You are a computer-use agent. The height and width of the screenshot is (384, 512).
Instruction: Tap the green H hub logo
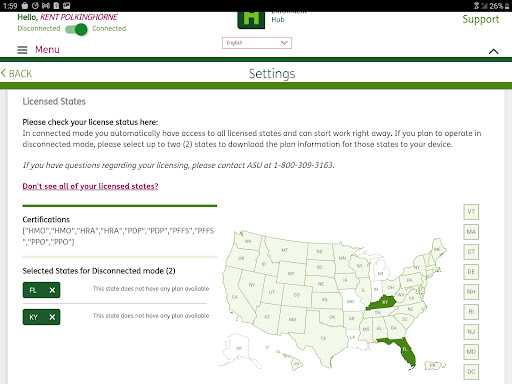tap(251, 19)
